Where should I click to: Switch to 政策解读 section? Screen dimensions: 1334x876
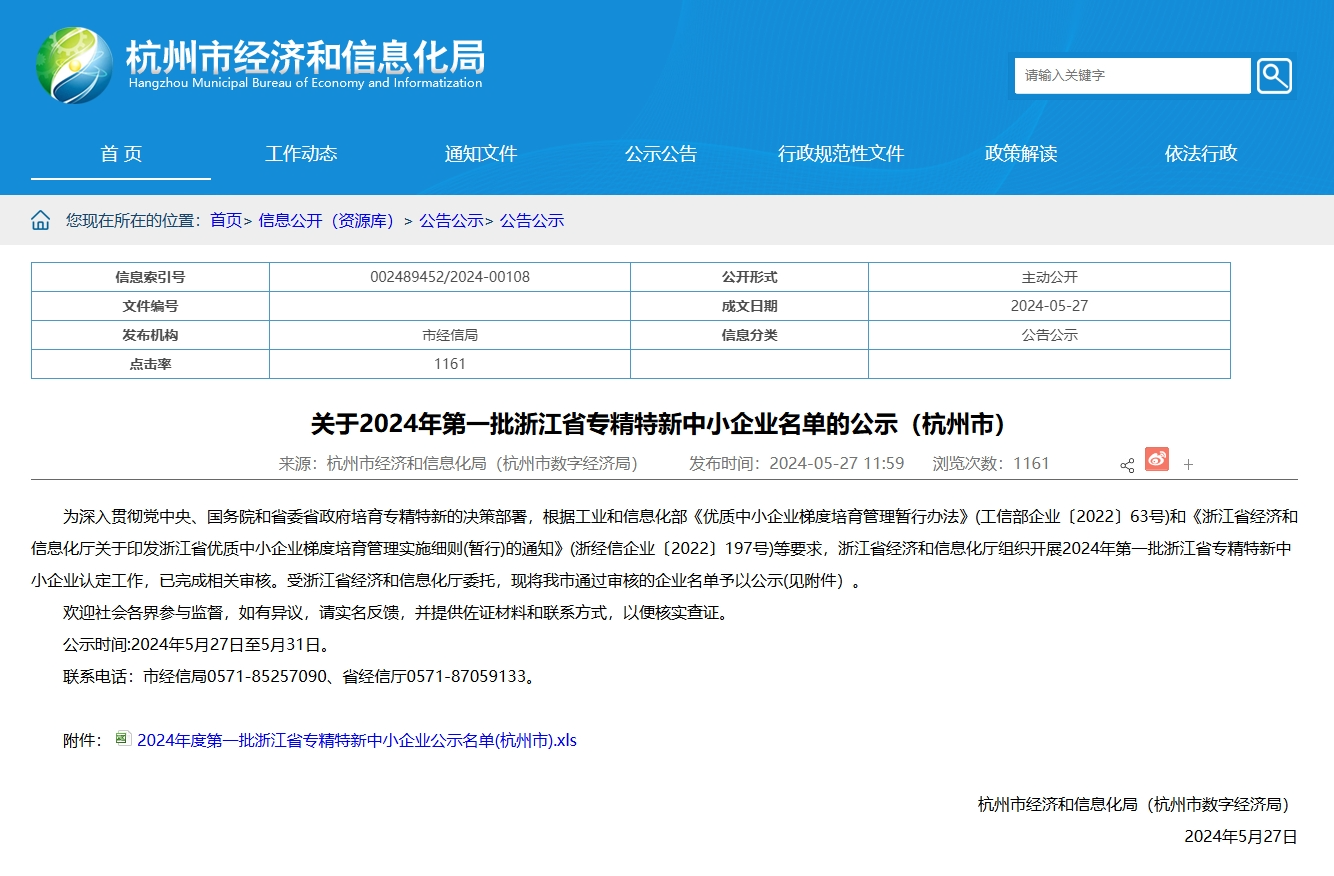click(1021, 154)
